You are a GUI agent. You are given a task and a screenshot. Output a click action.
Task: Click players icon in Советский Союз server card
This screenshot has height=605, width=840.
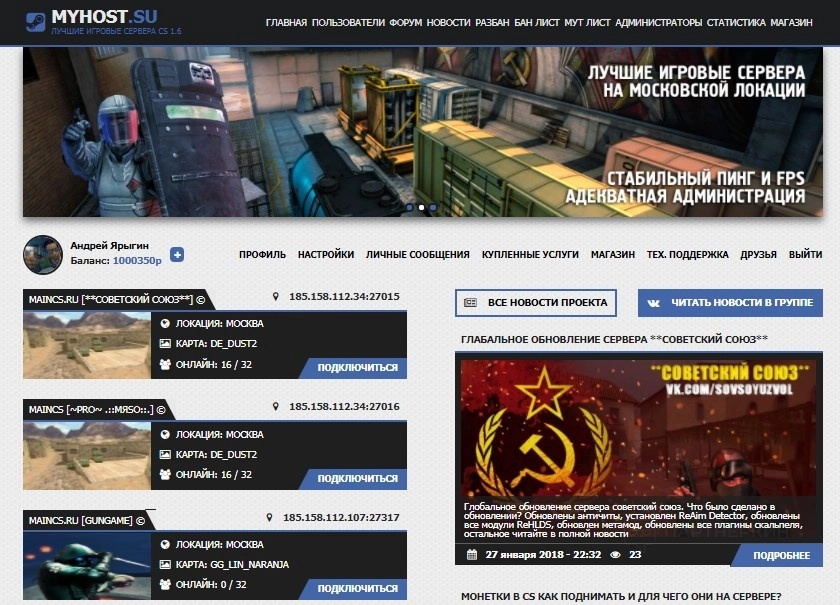(165, 364)
